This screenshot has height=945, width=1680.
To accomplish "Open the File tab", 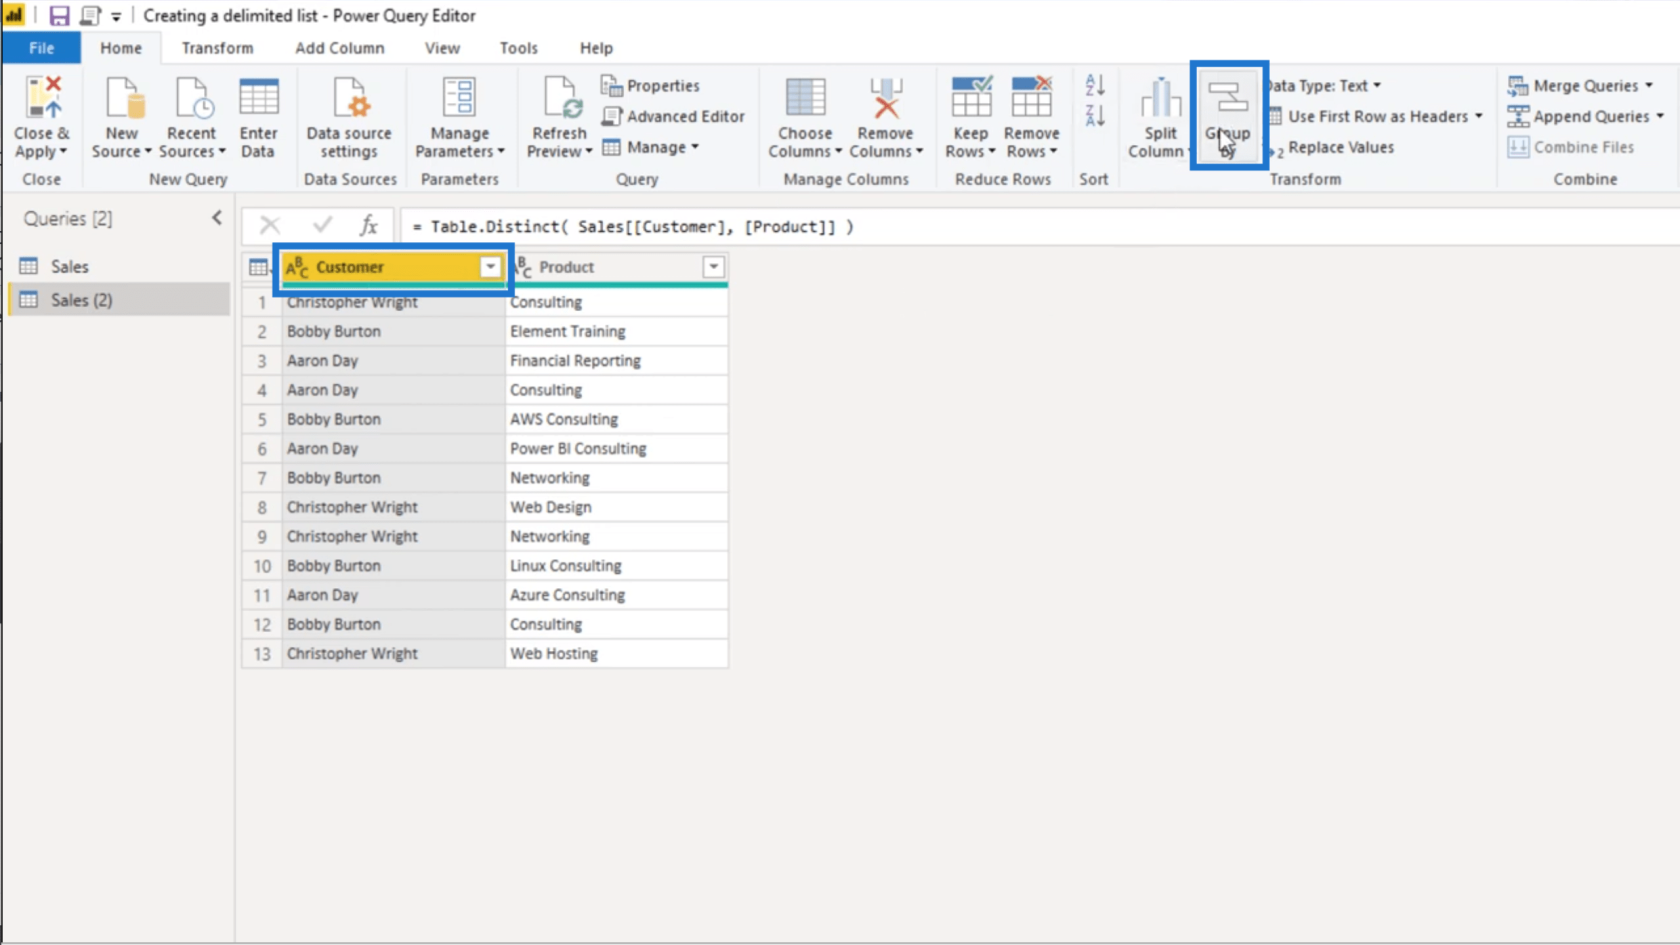I will click(x=42, y=48).
